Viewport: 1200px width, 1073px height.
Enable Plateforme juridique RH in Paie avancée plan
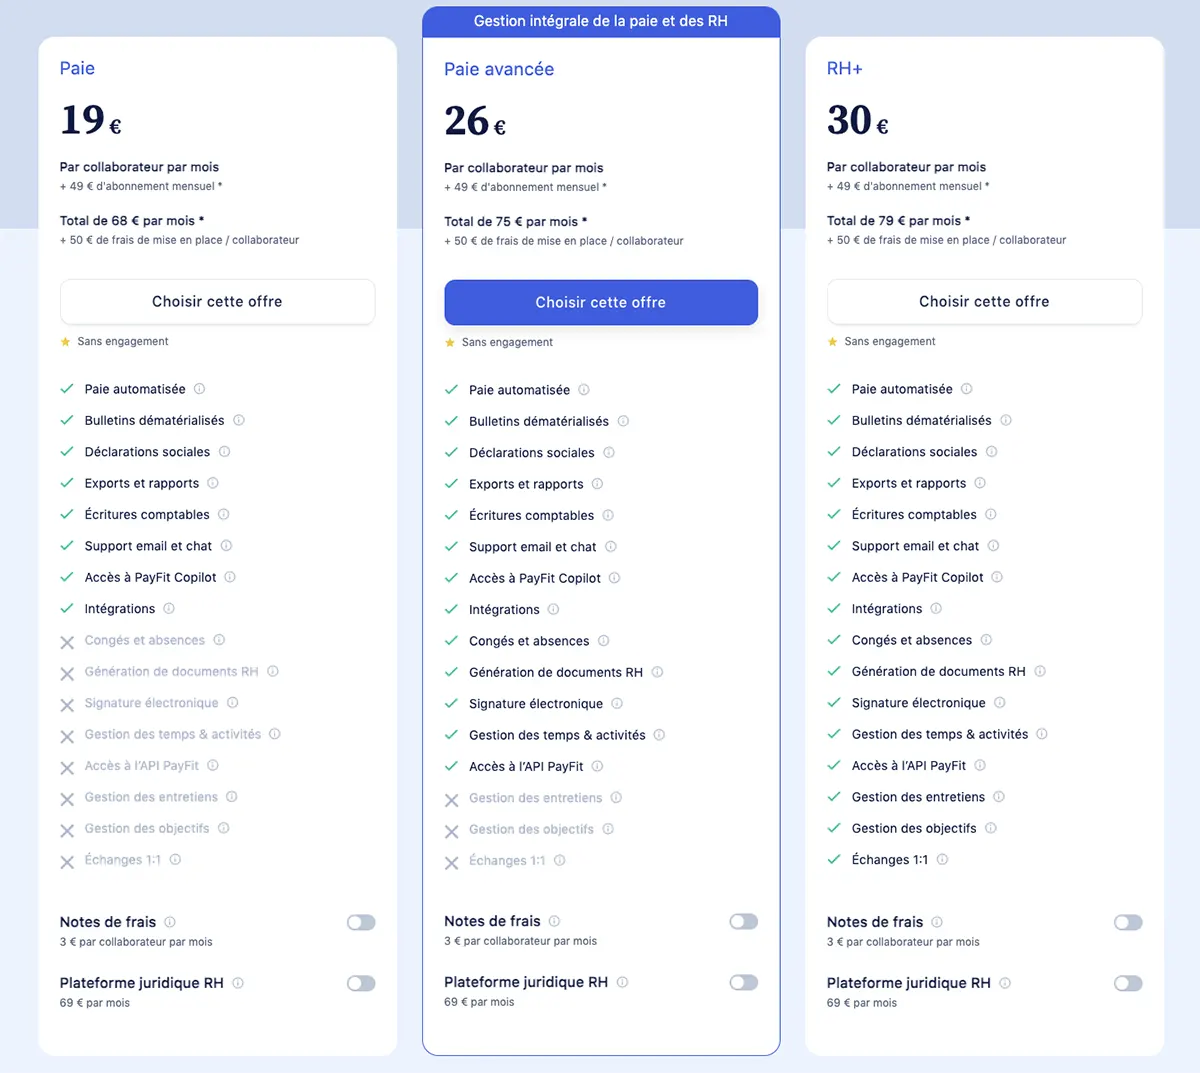(744, 982)
